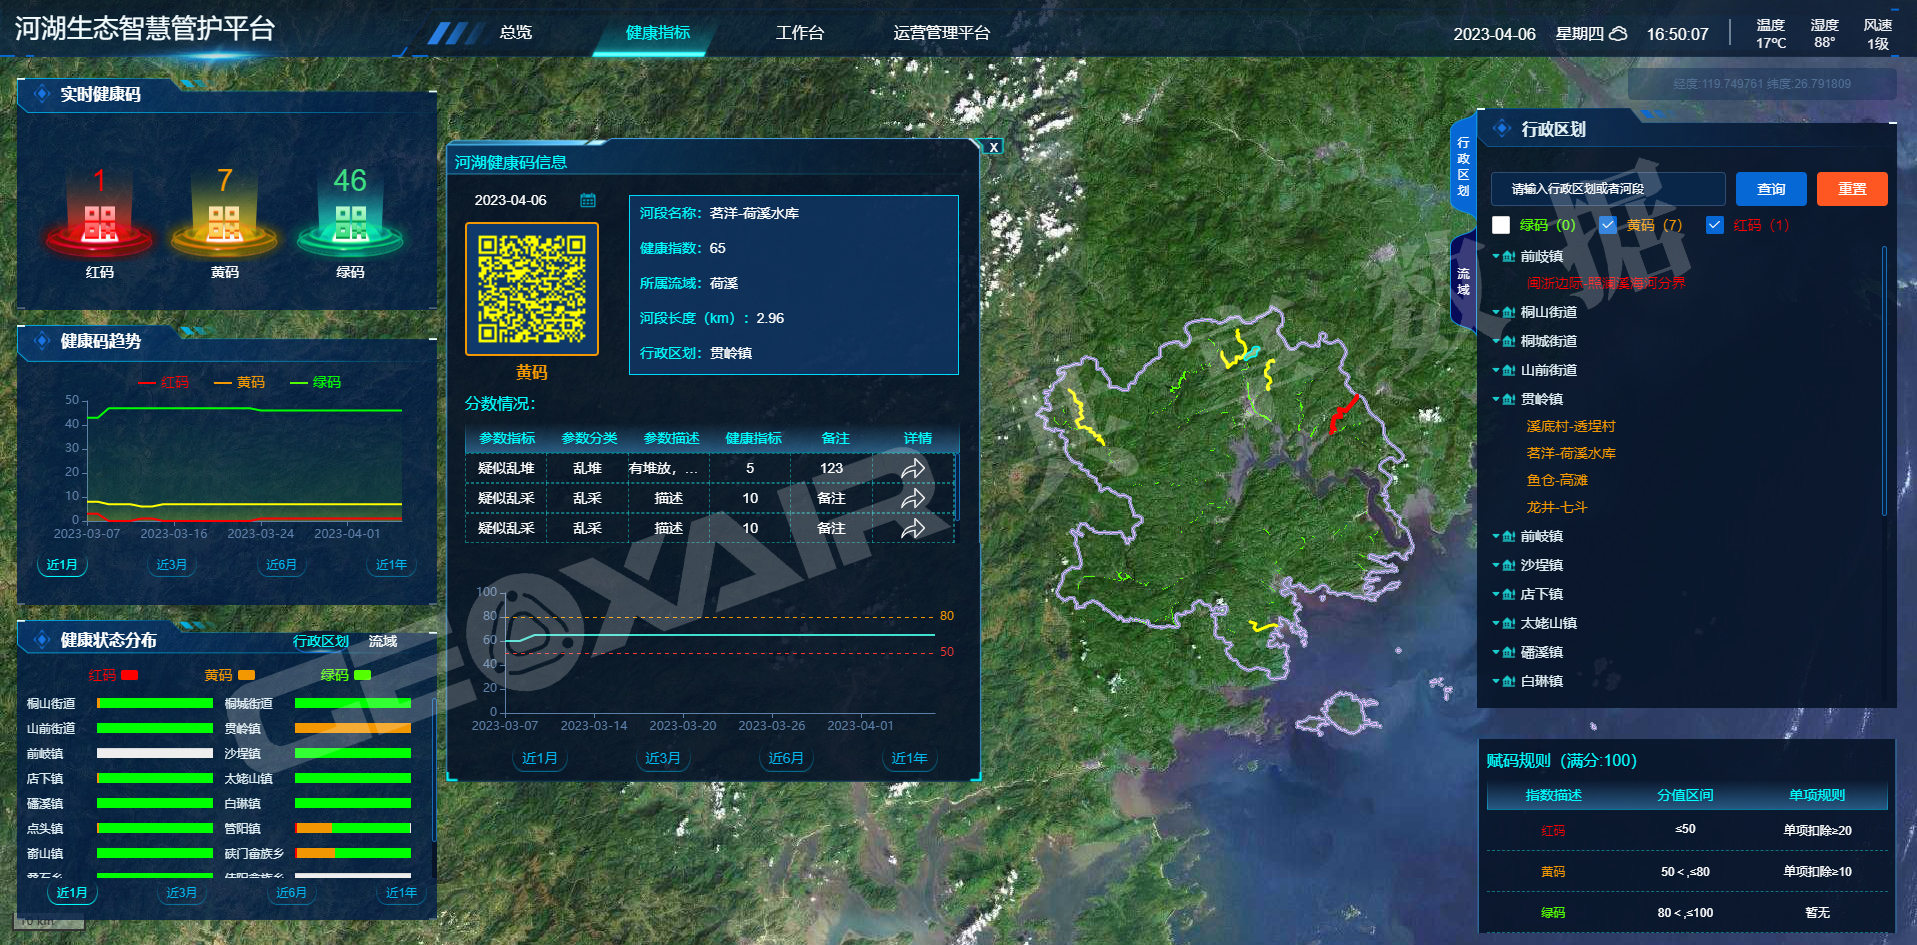
Task: Select 近1年 in 健康状态分布 panel
Action: click(401, 892)
